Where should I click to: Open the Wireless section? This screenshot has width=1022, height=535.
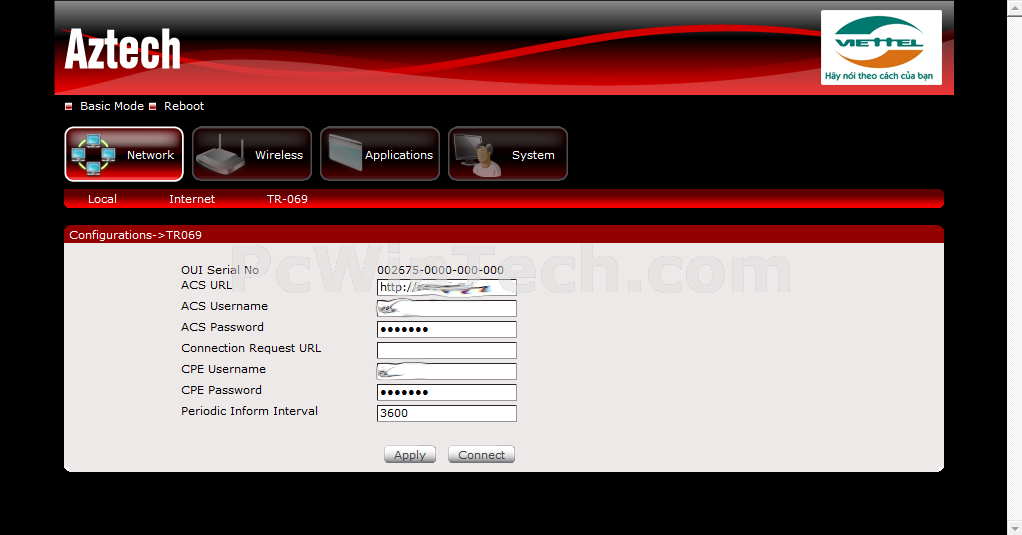[x=252, y=154]
